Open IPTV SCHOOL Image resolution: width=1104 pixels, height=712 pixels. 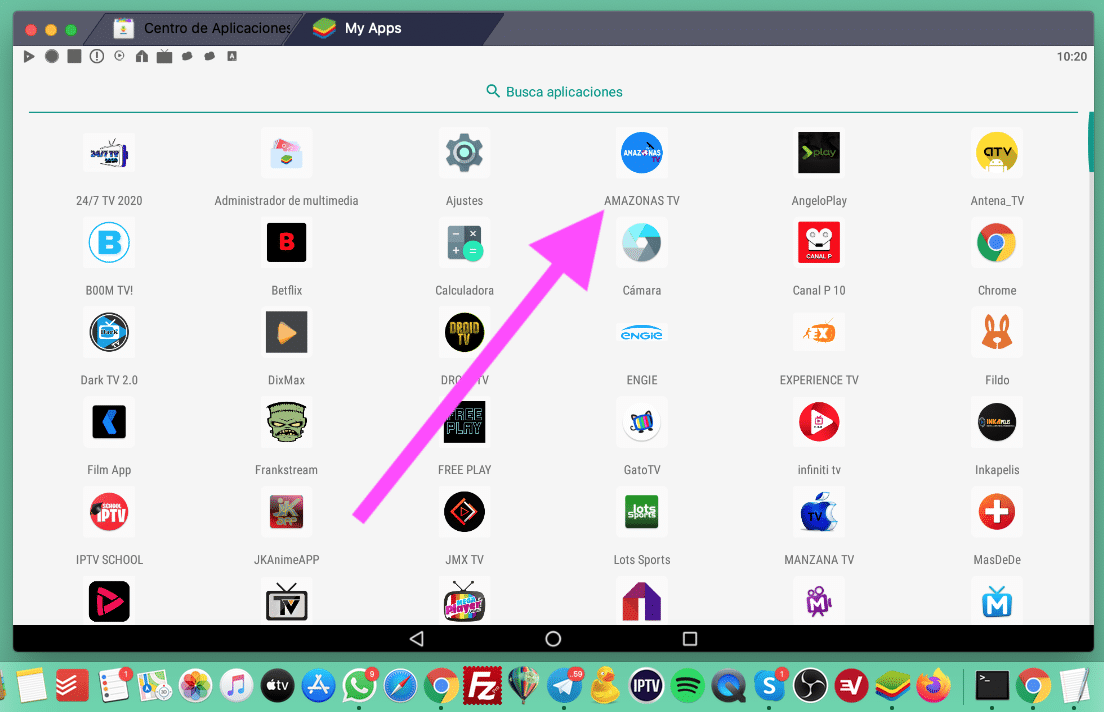(109, 512)
